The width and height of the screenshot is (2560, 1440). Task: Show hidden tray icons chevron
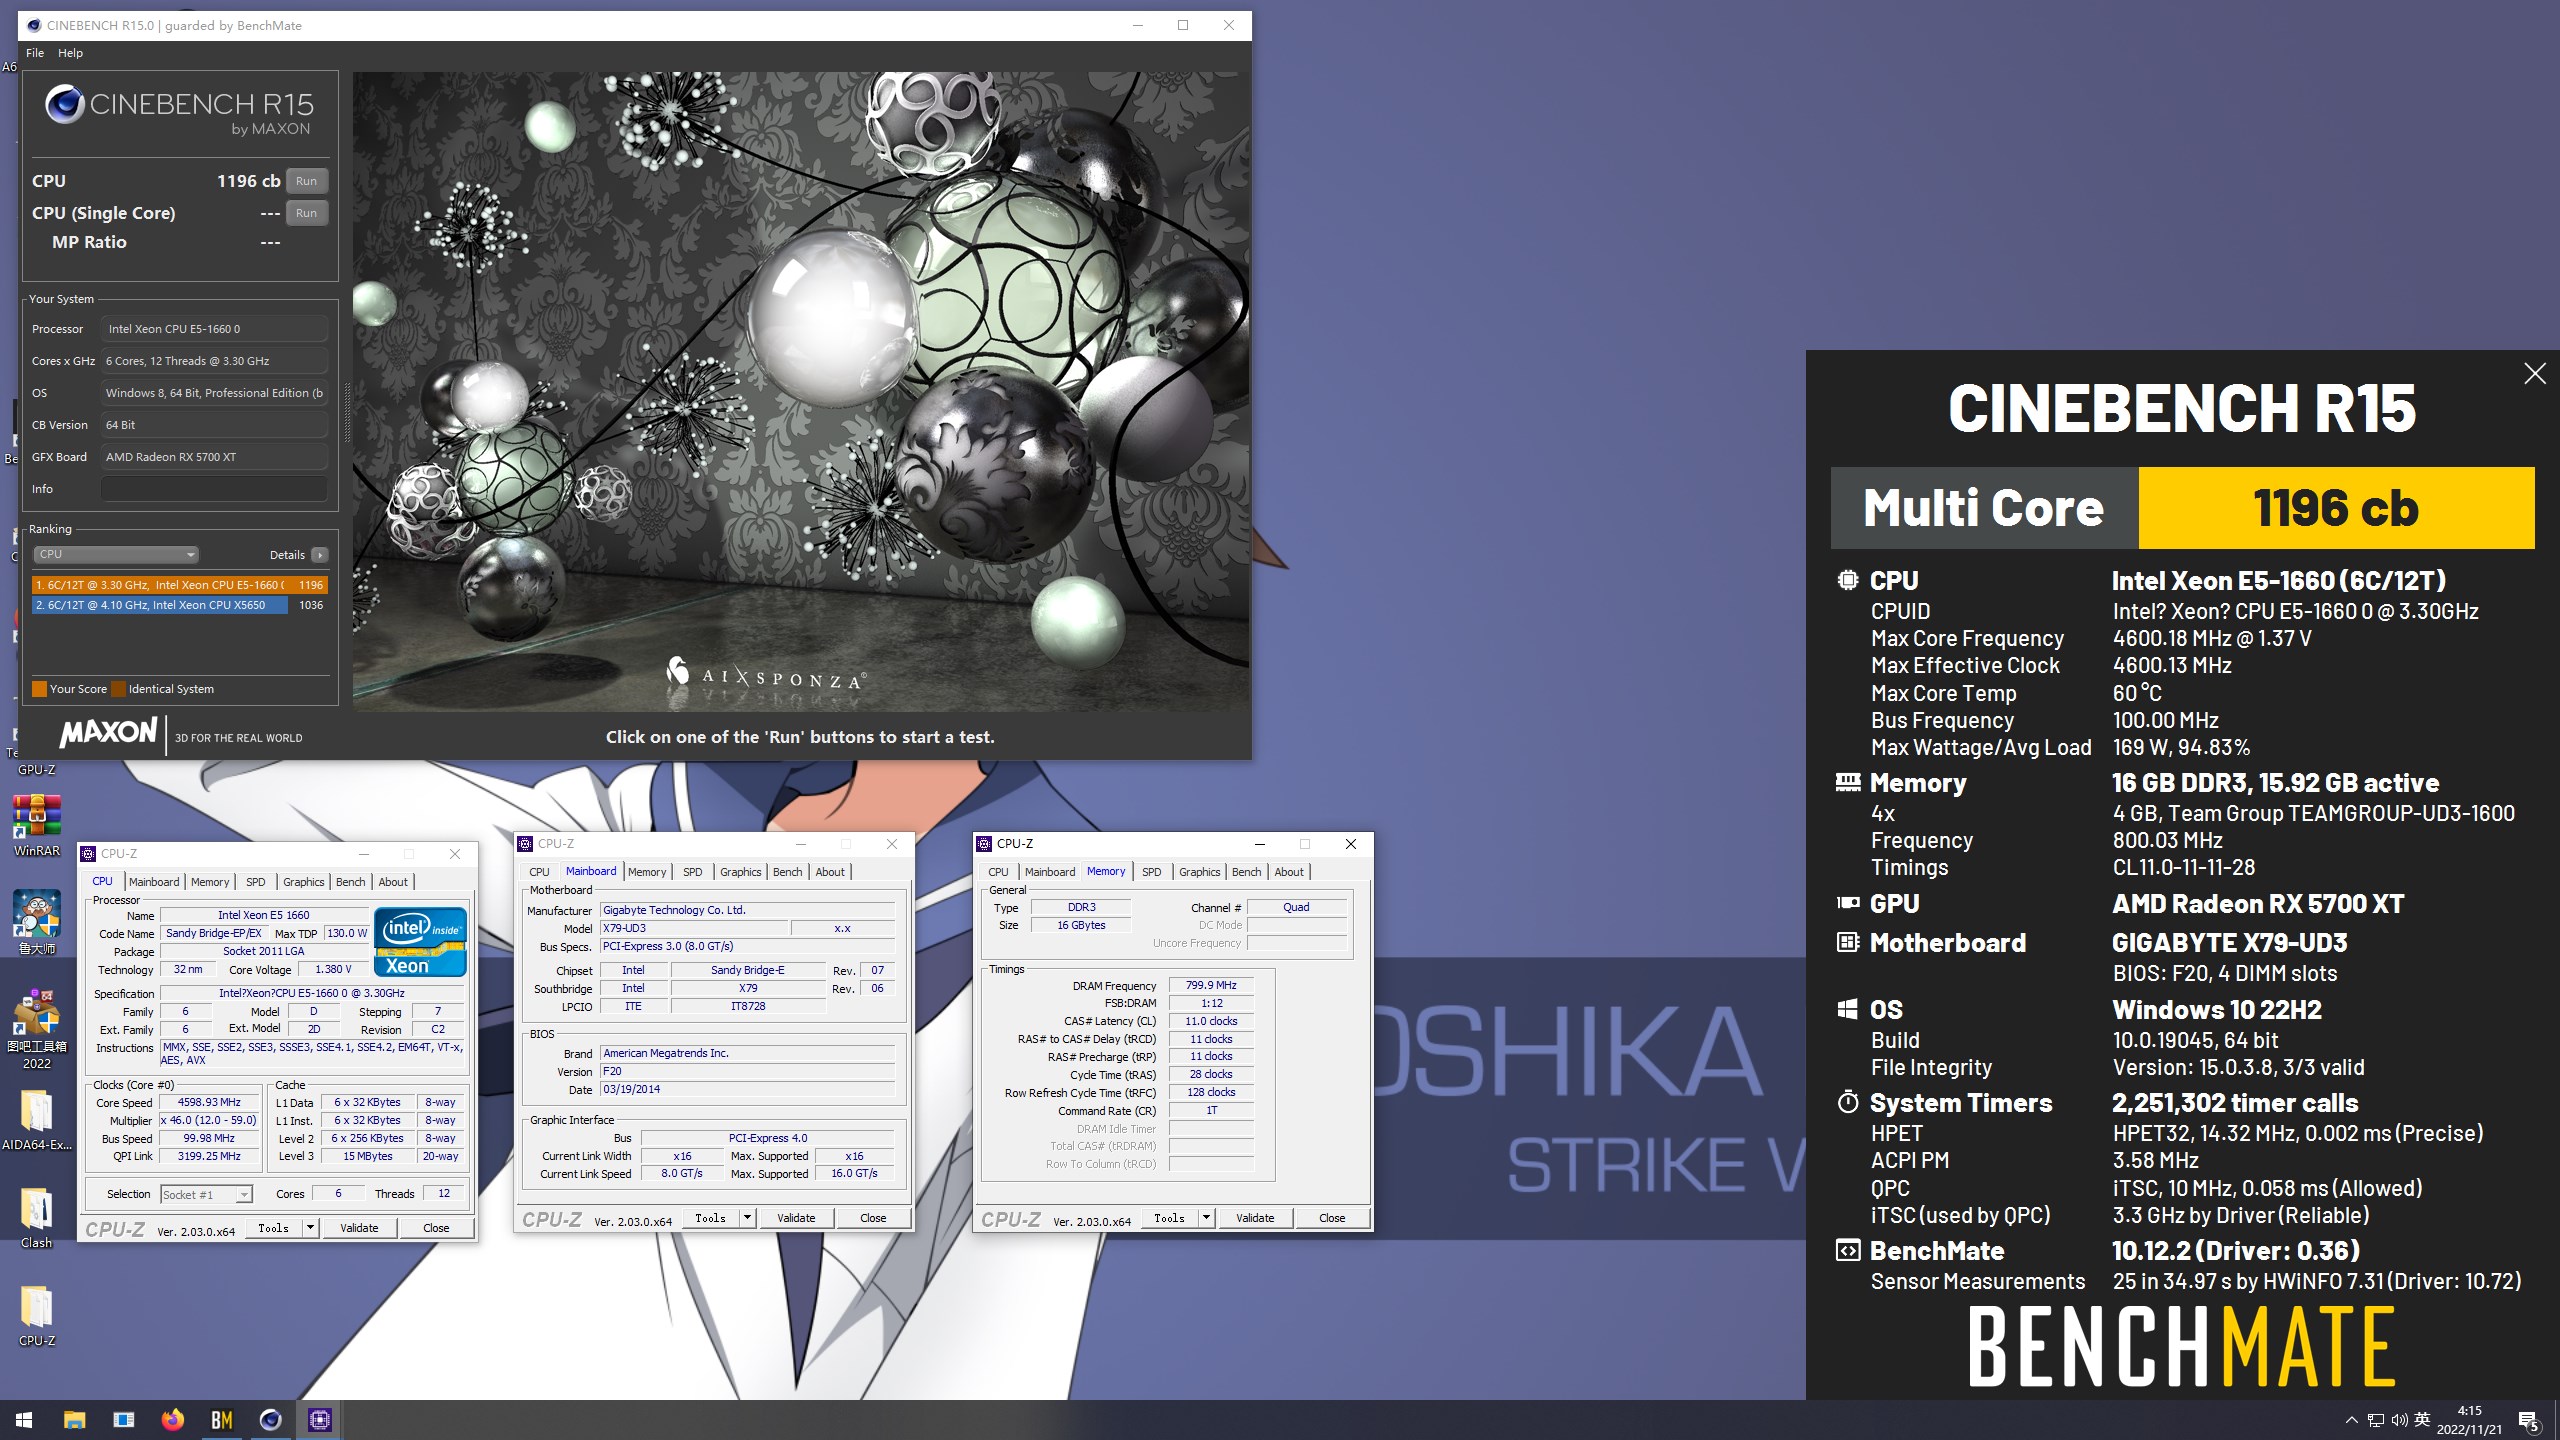tap(2352, 1420)
